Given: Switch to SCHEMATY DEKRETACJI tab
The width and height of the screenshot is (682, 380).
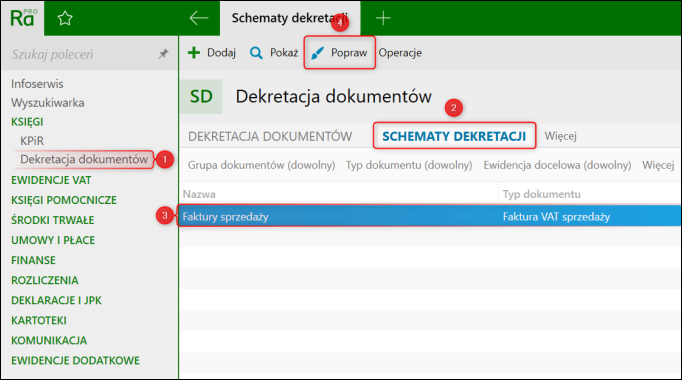Looking at the screenshot, I should tap(454, 136).
